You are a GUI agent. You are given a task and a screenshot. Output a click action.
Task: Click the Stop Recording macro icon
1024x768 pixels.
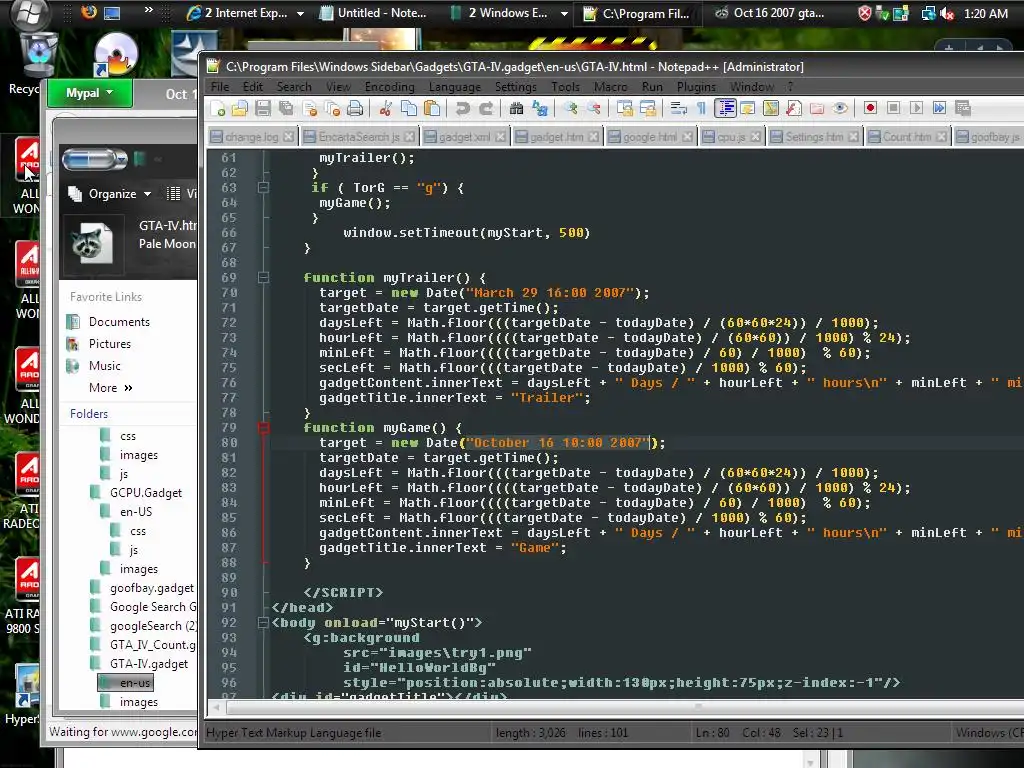pos(893,108)
